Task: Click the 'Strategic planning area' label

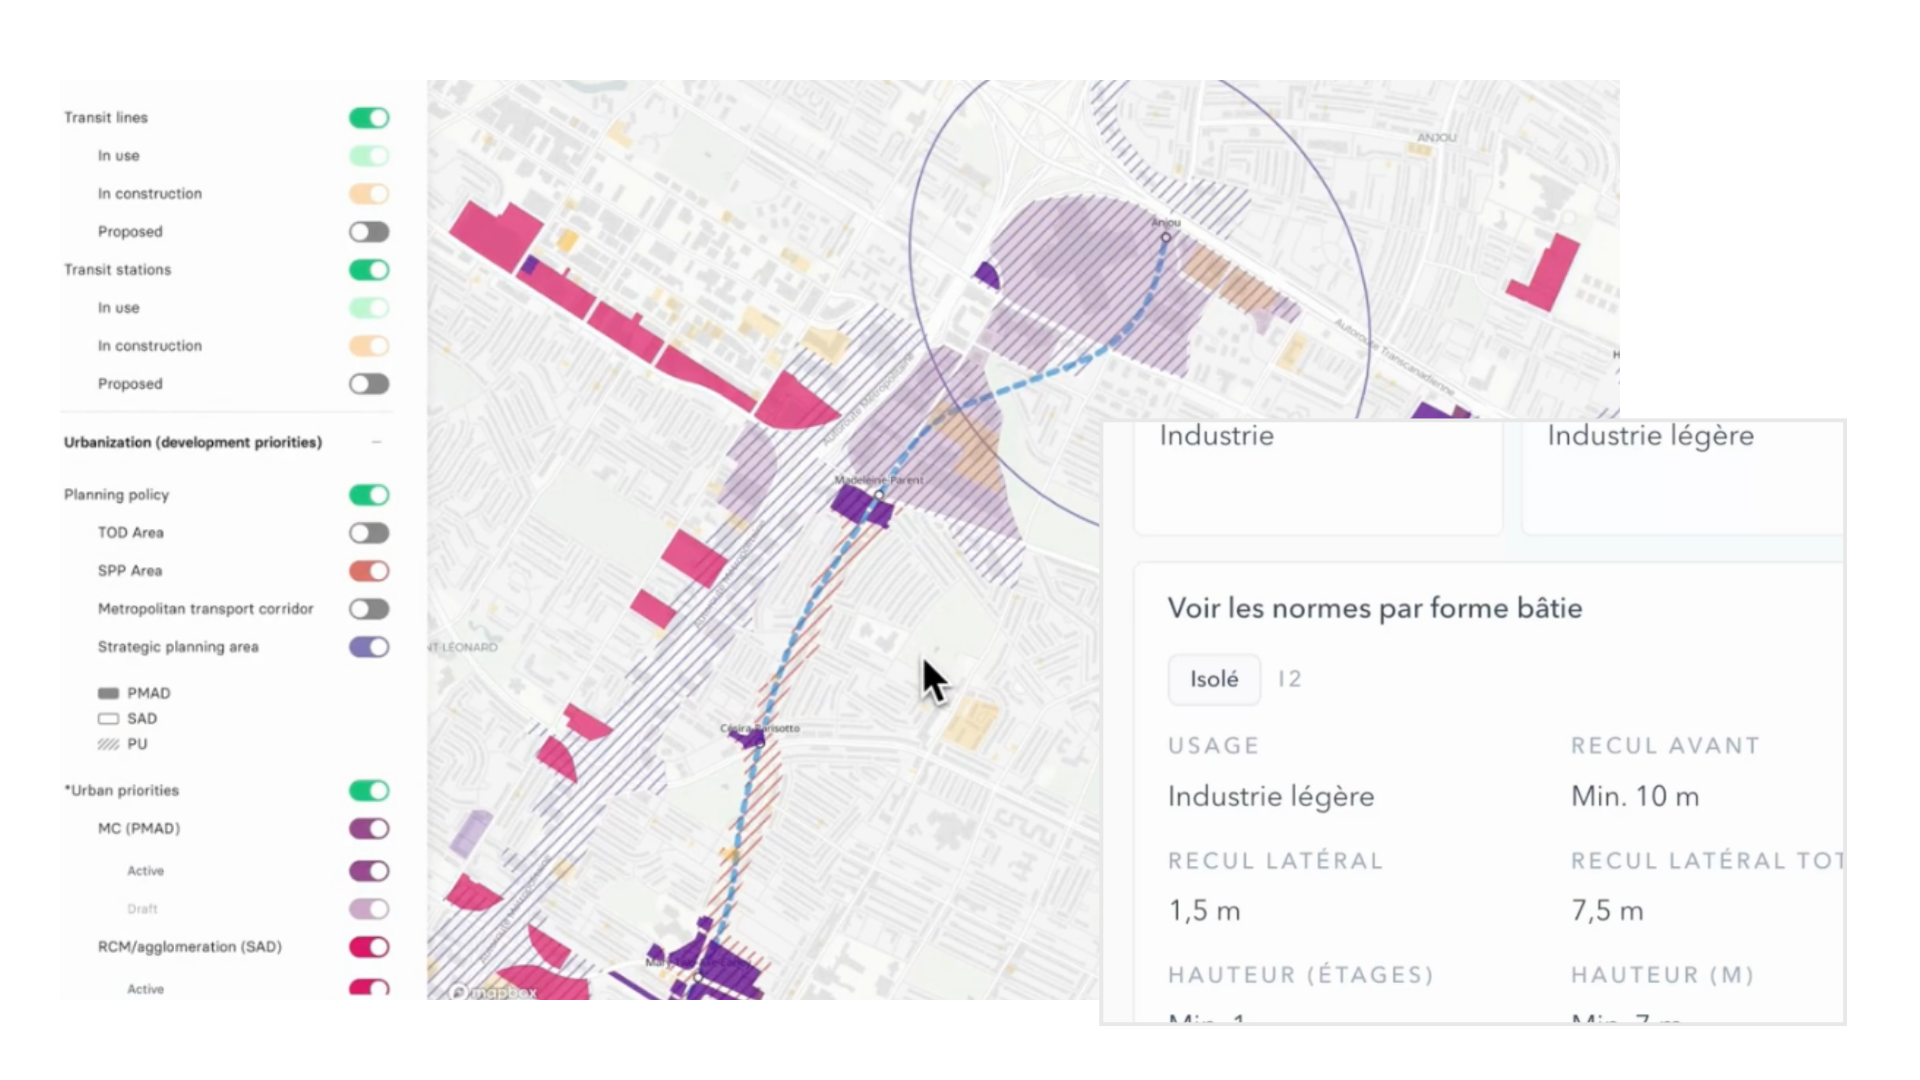Action: click(178, 647)
